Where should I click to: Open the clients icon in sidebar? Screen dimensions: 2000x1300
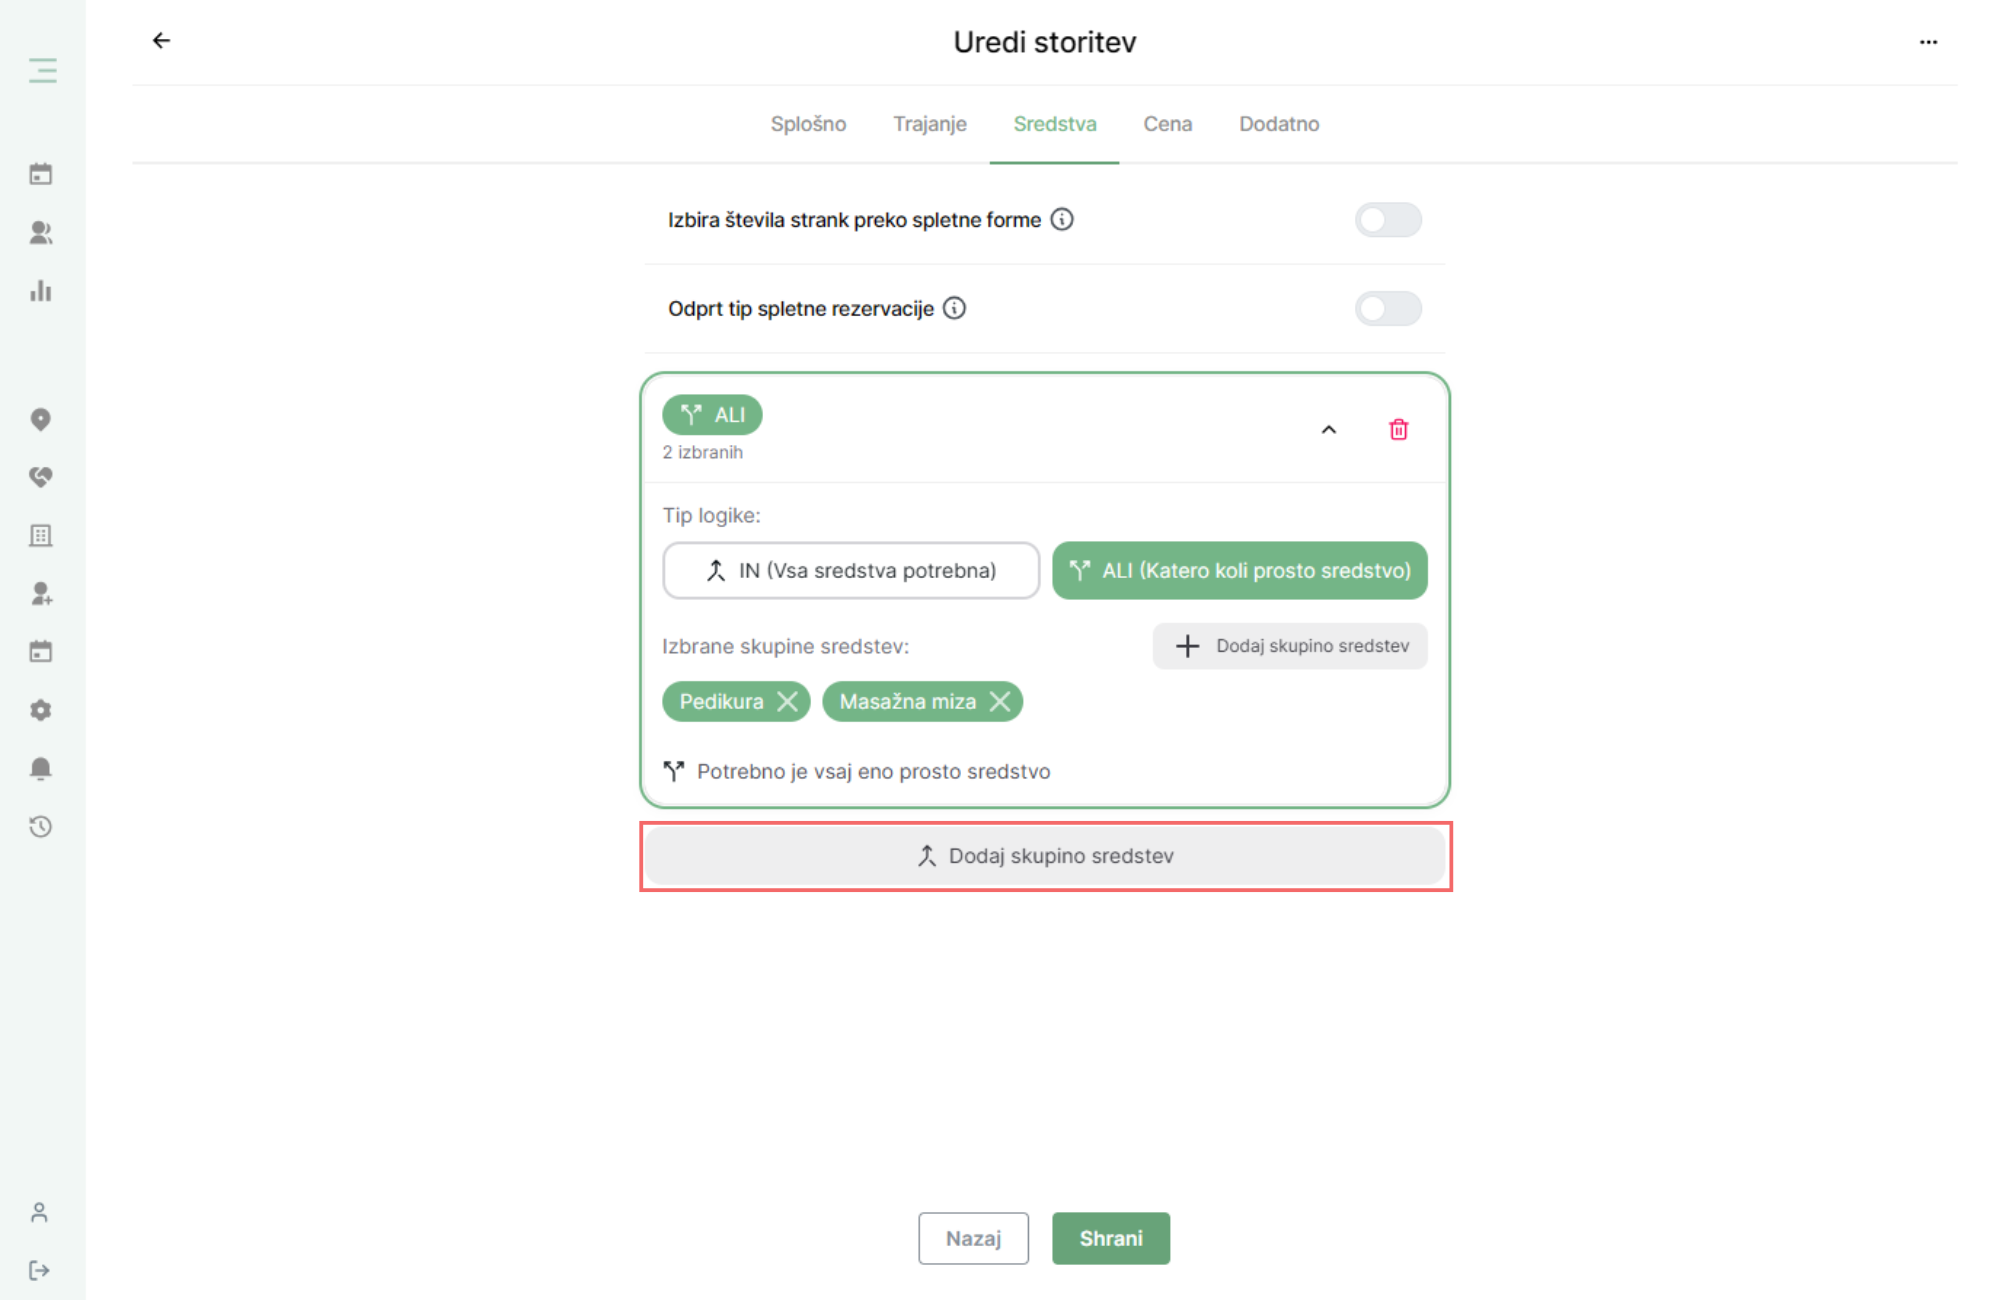coord(41,233)
